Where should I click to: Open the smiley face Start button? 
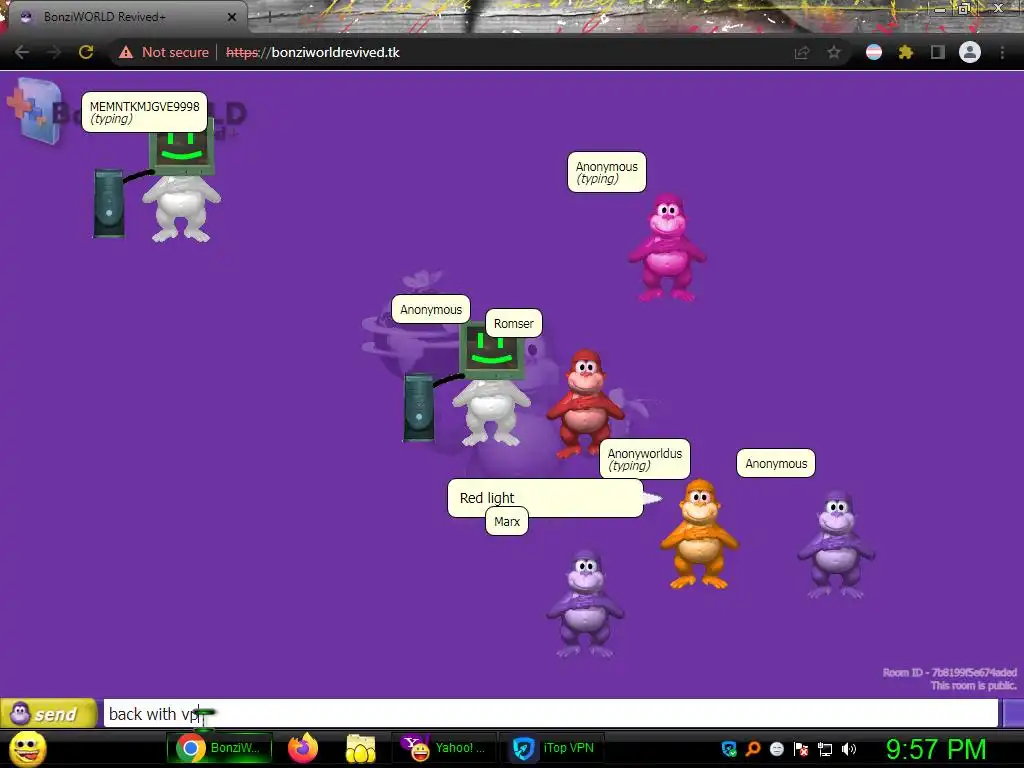[27, 748]
